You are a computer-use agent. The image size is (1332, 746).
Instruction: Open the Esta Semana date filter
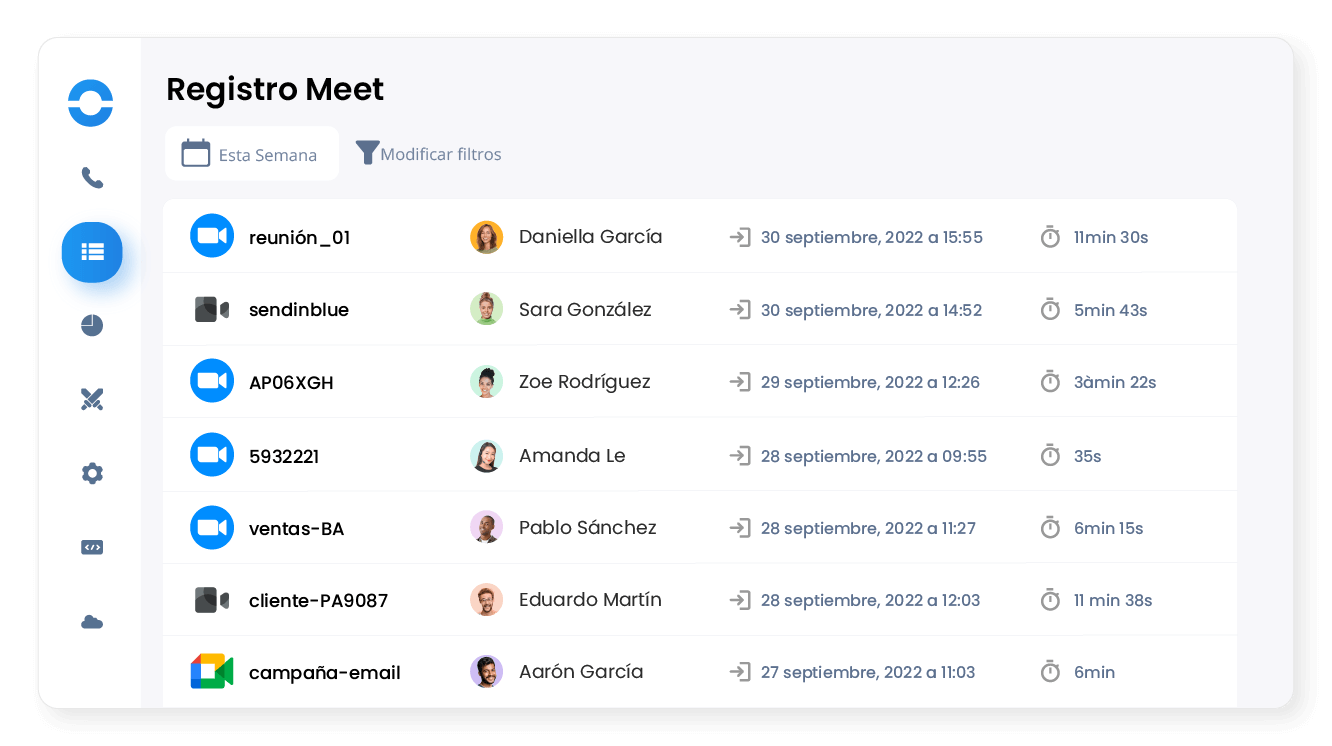252,154
